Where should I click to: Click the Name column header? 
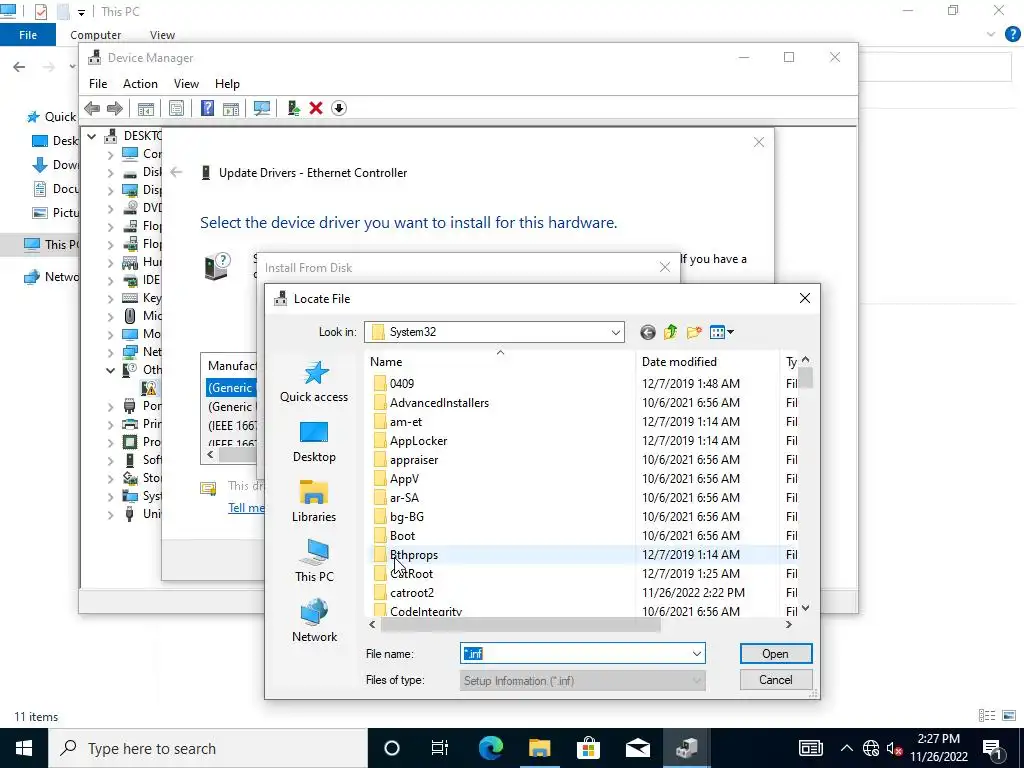[500, 362]
